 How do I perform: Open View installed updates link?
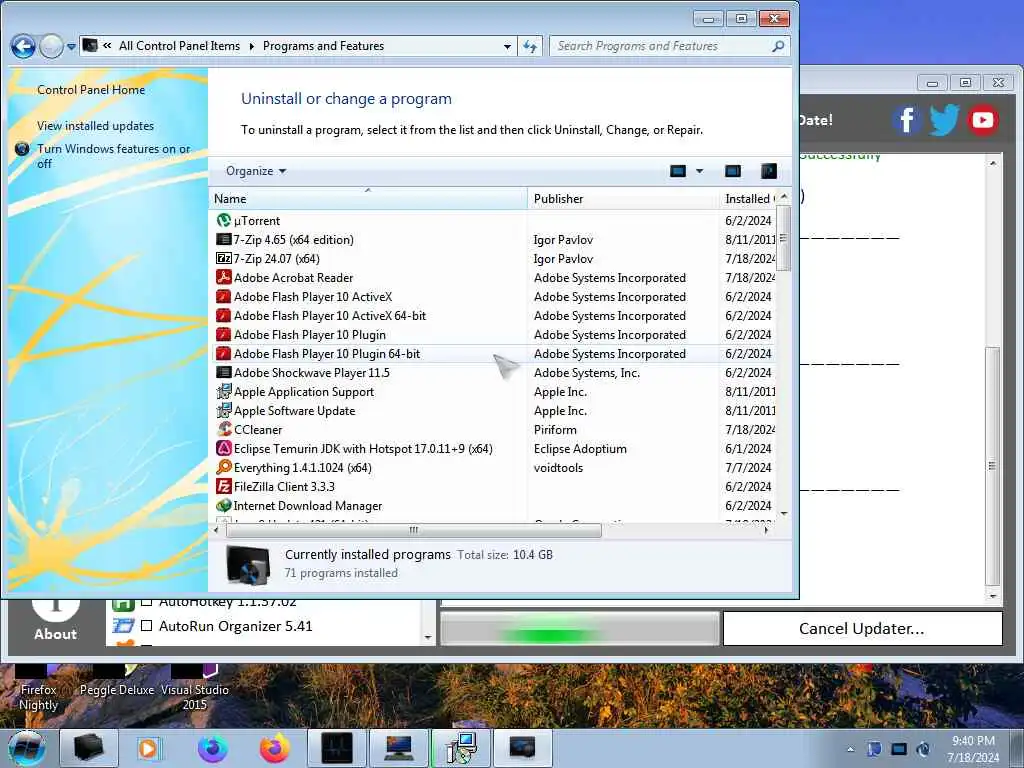click(x=95, y=126)
